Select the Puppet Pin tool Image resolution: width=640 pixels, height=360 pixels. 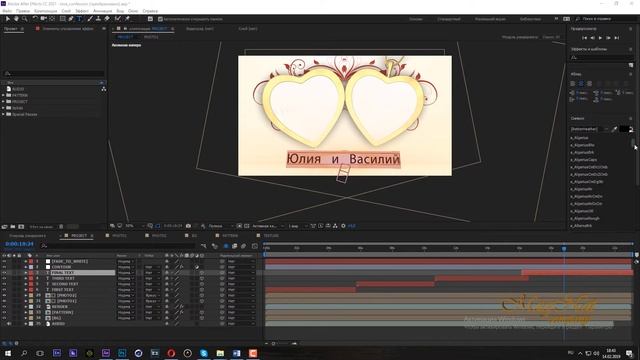coord(127,19)
